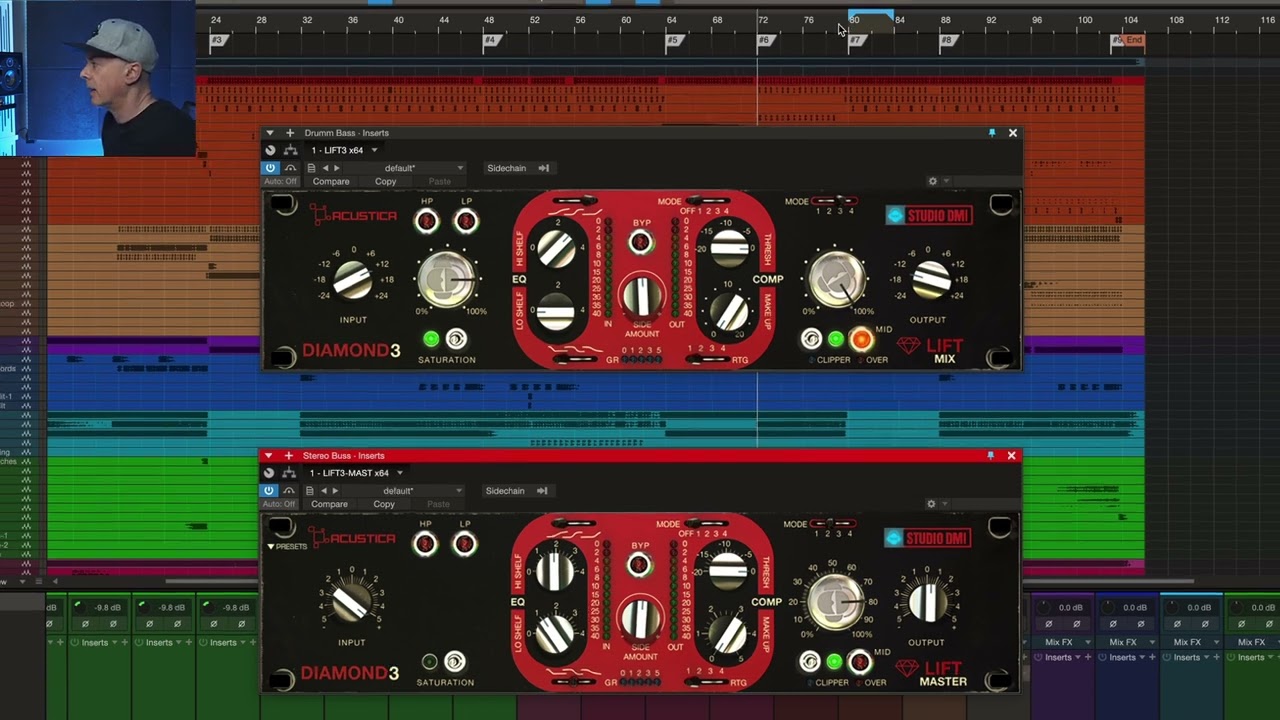Click orange MID button on LIFT Mix

click(x=860, y=339)
